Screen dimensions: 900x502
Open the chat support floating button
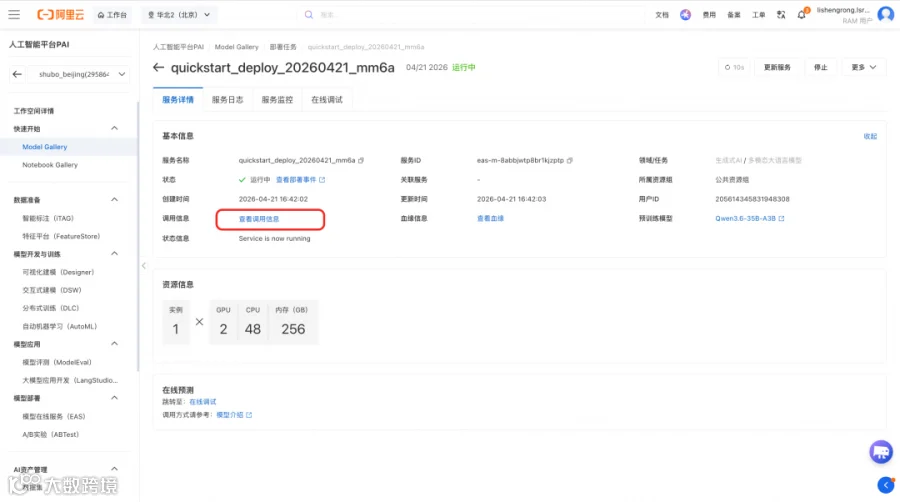[880, 452]
